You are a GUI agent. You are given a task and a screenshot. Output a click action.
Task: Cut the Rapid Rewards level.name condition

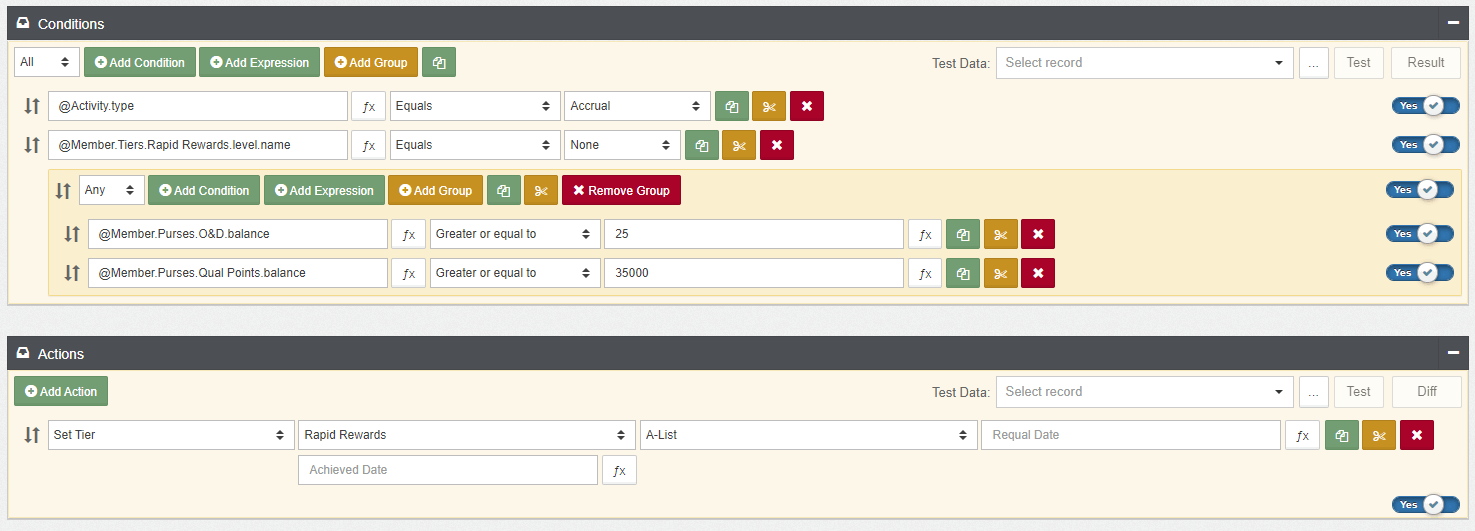coord(739,145)
